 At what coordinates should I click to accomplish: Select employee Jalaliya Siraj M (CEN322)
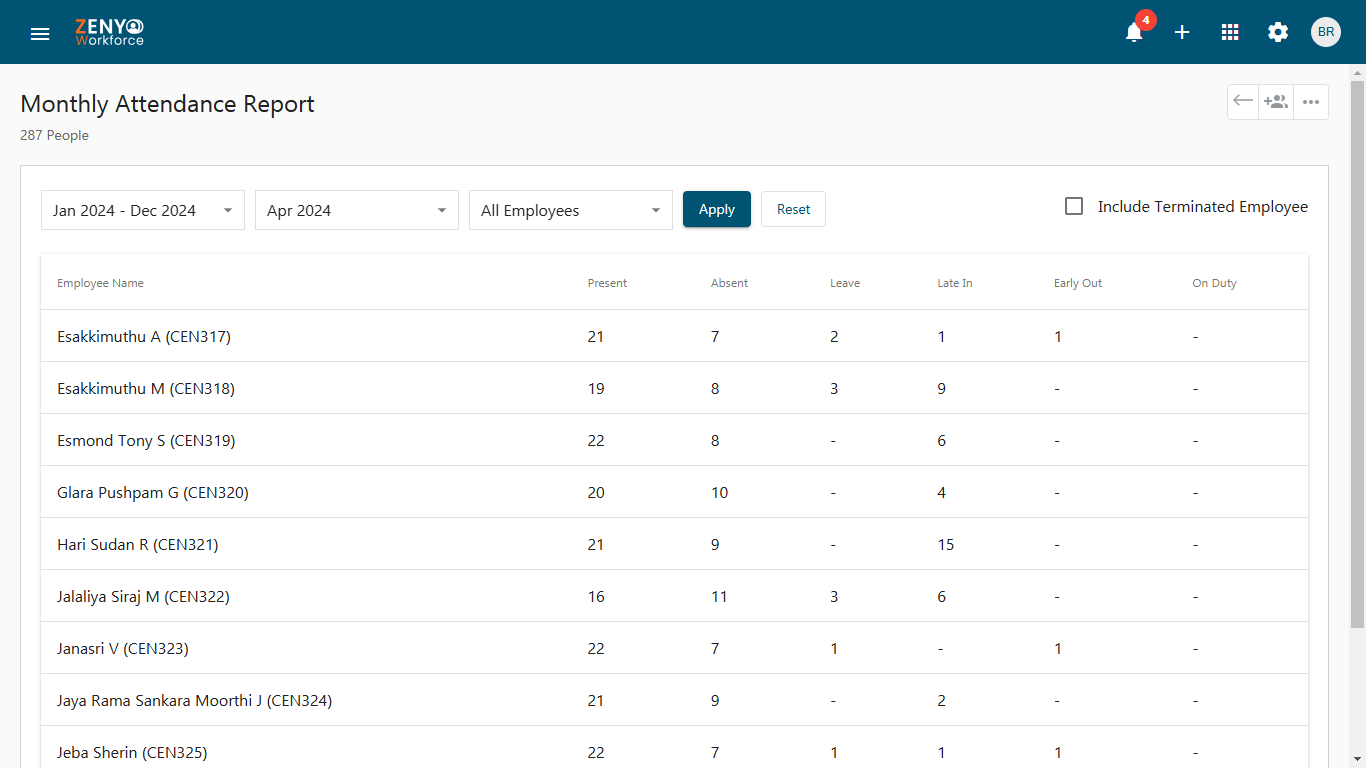[143, 597]
